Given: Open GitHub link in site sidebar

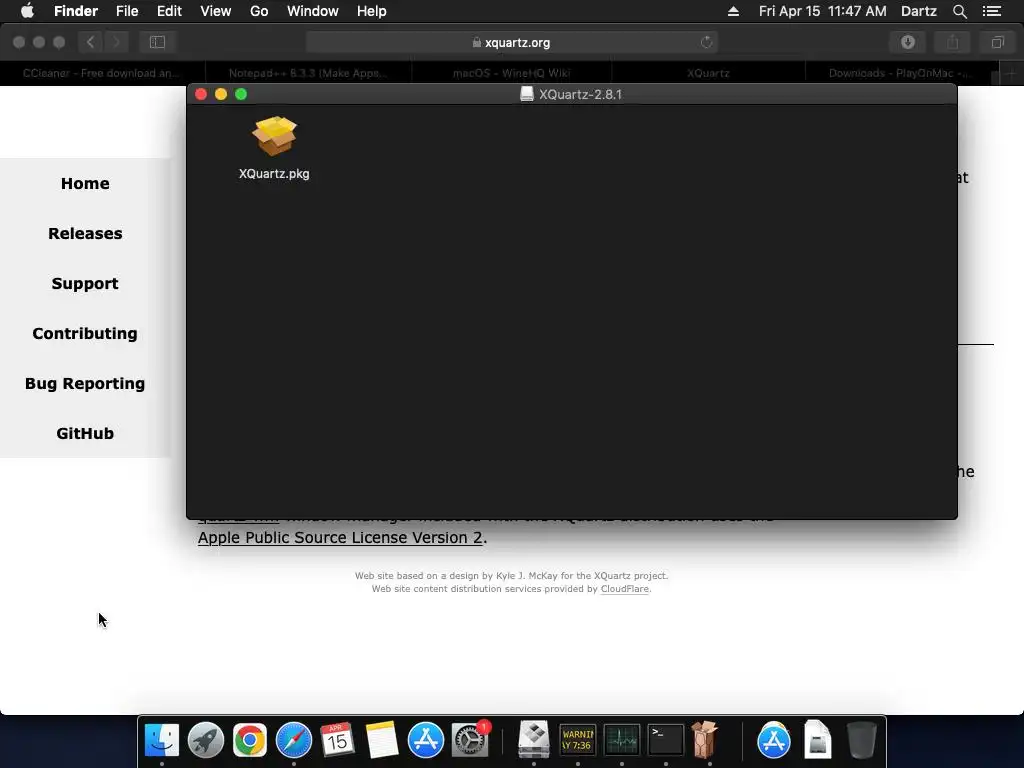Looking at the screenshot, I should (x=85, y=433).
